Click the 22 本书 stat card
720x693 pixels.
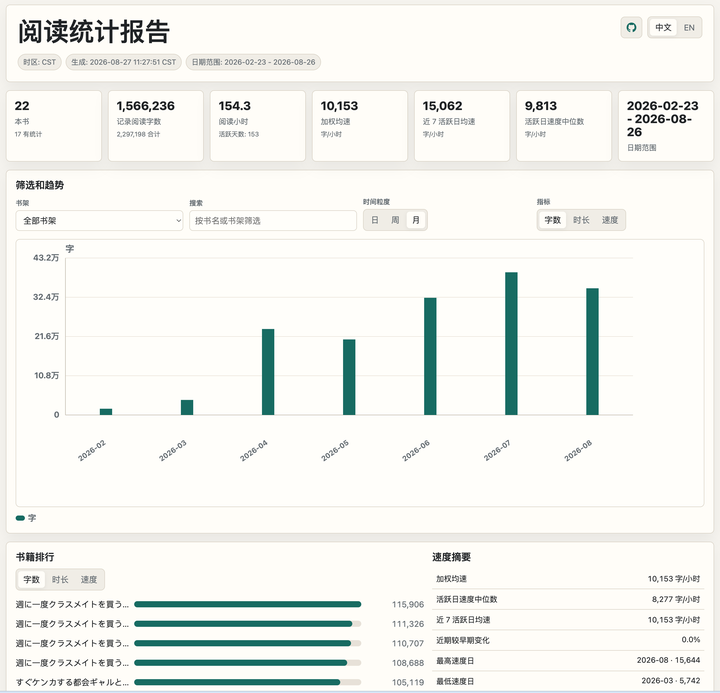(54, 126)
